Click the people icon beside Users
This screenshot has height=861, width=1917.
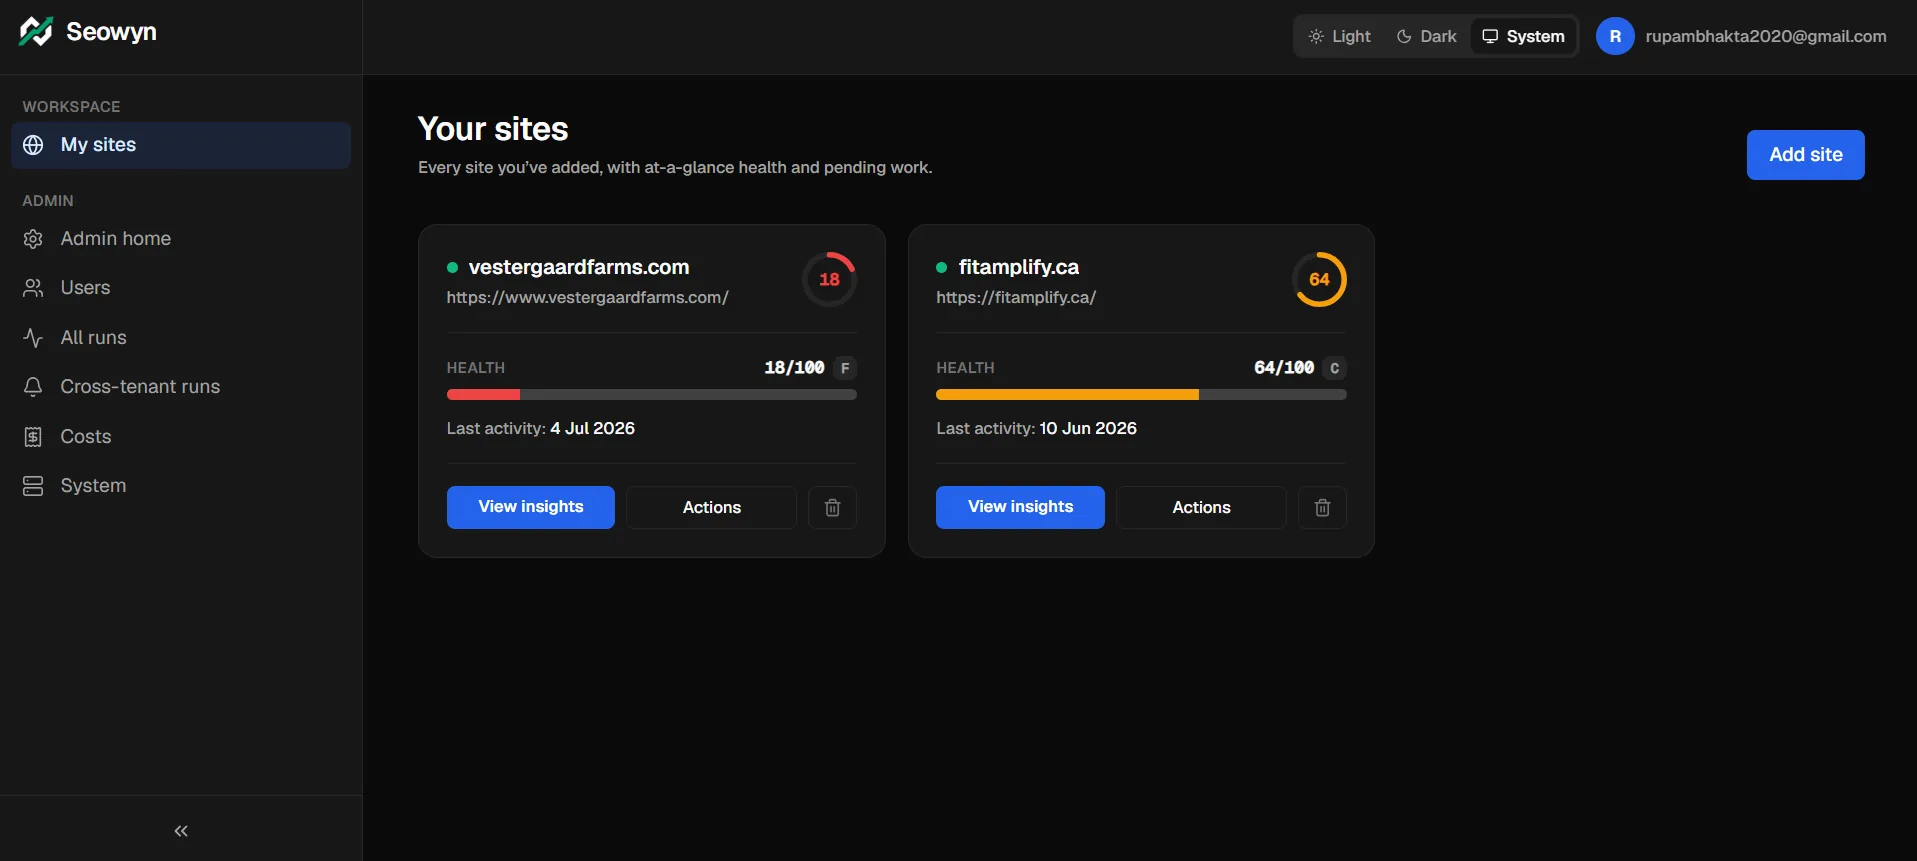tap(33, 288)
